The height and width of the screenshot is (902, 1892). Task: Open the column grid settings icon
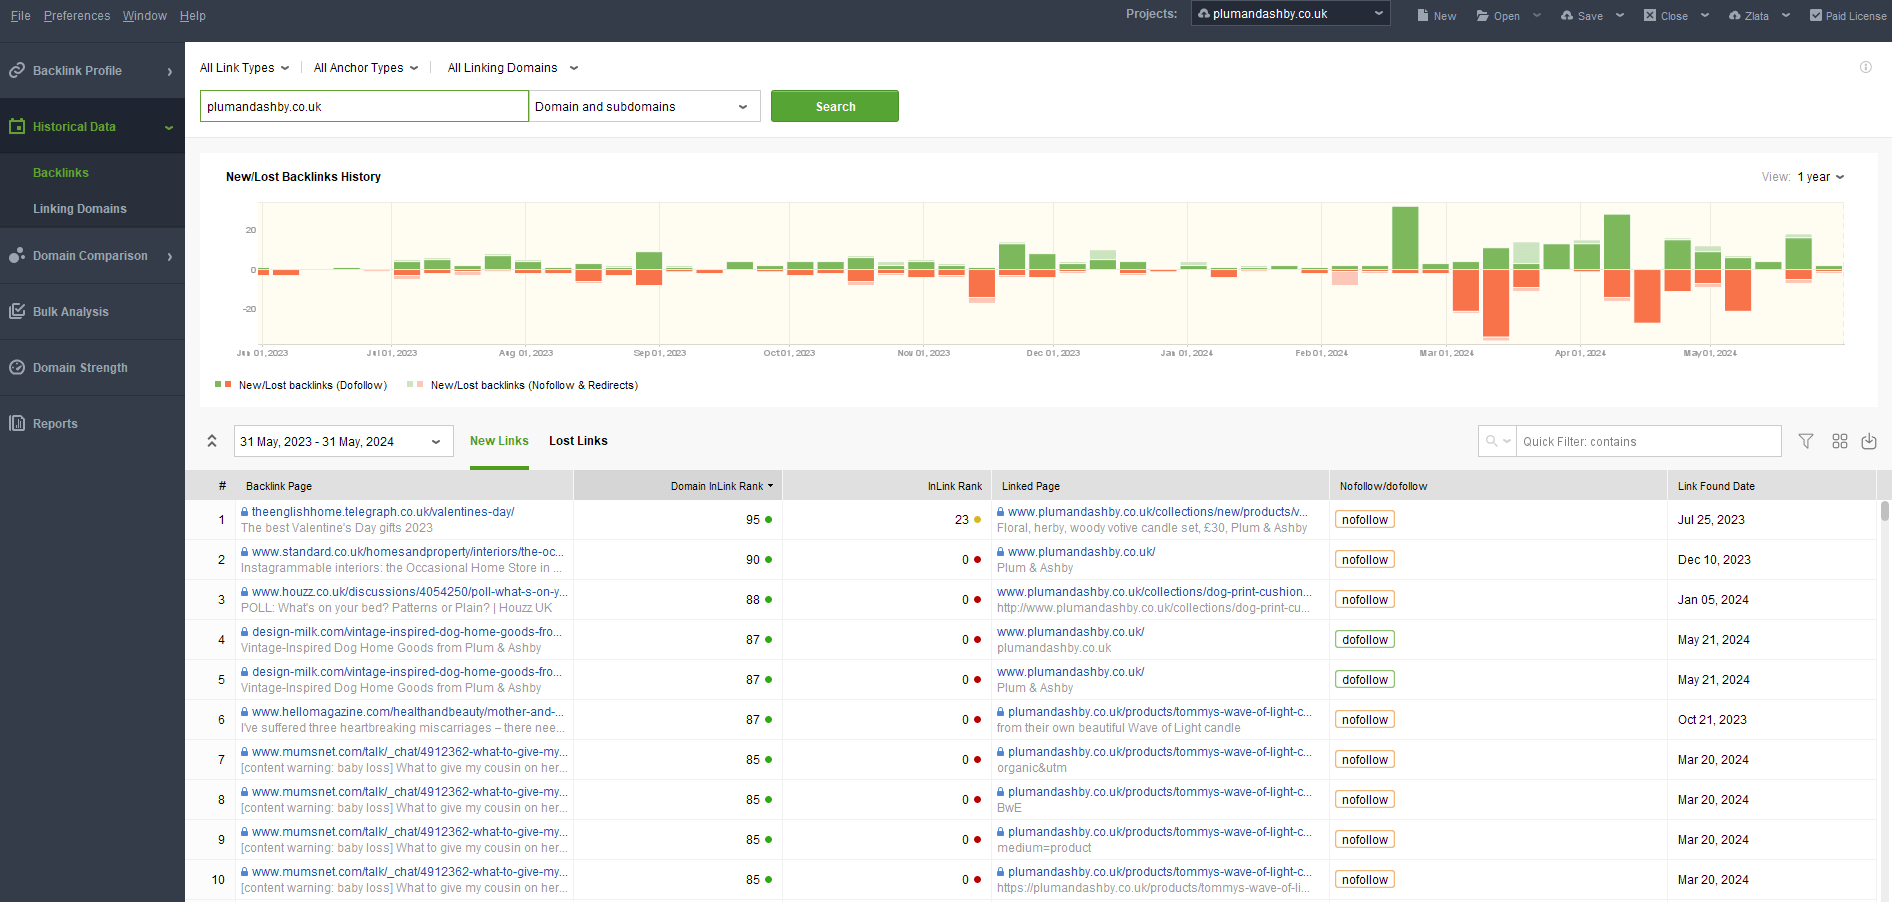(x=1840, y=441)
